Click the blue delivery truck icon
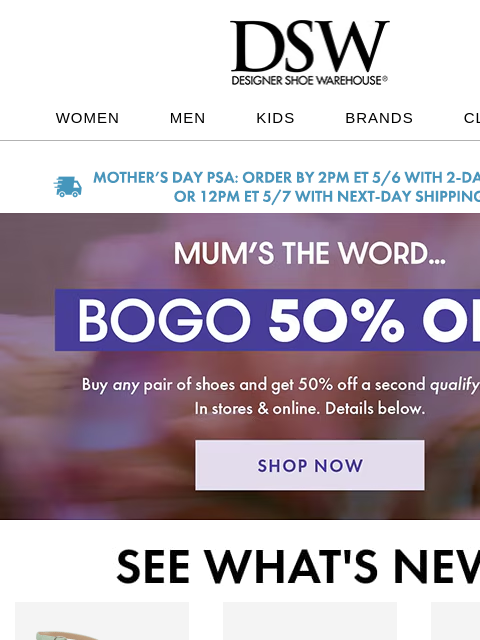The width and height of the screenshot is (480, 640). pyautogui.click(x=68, y=187)
